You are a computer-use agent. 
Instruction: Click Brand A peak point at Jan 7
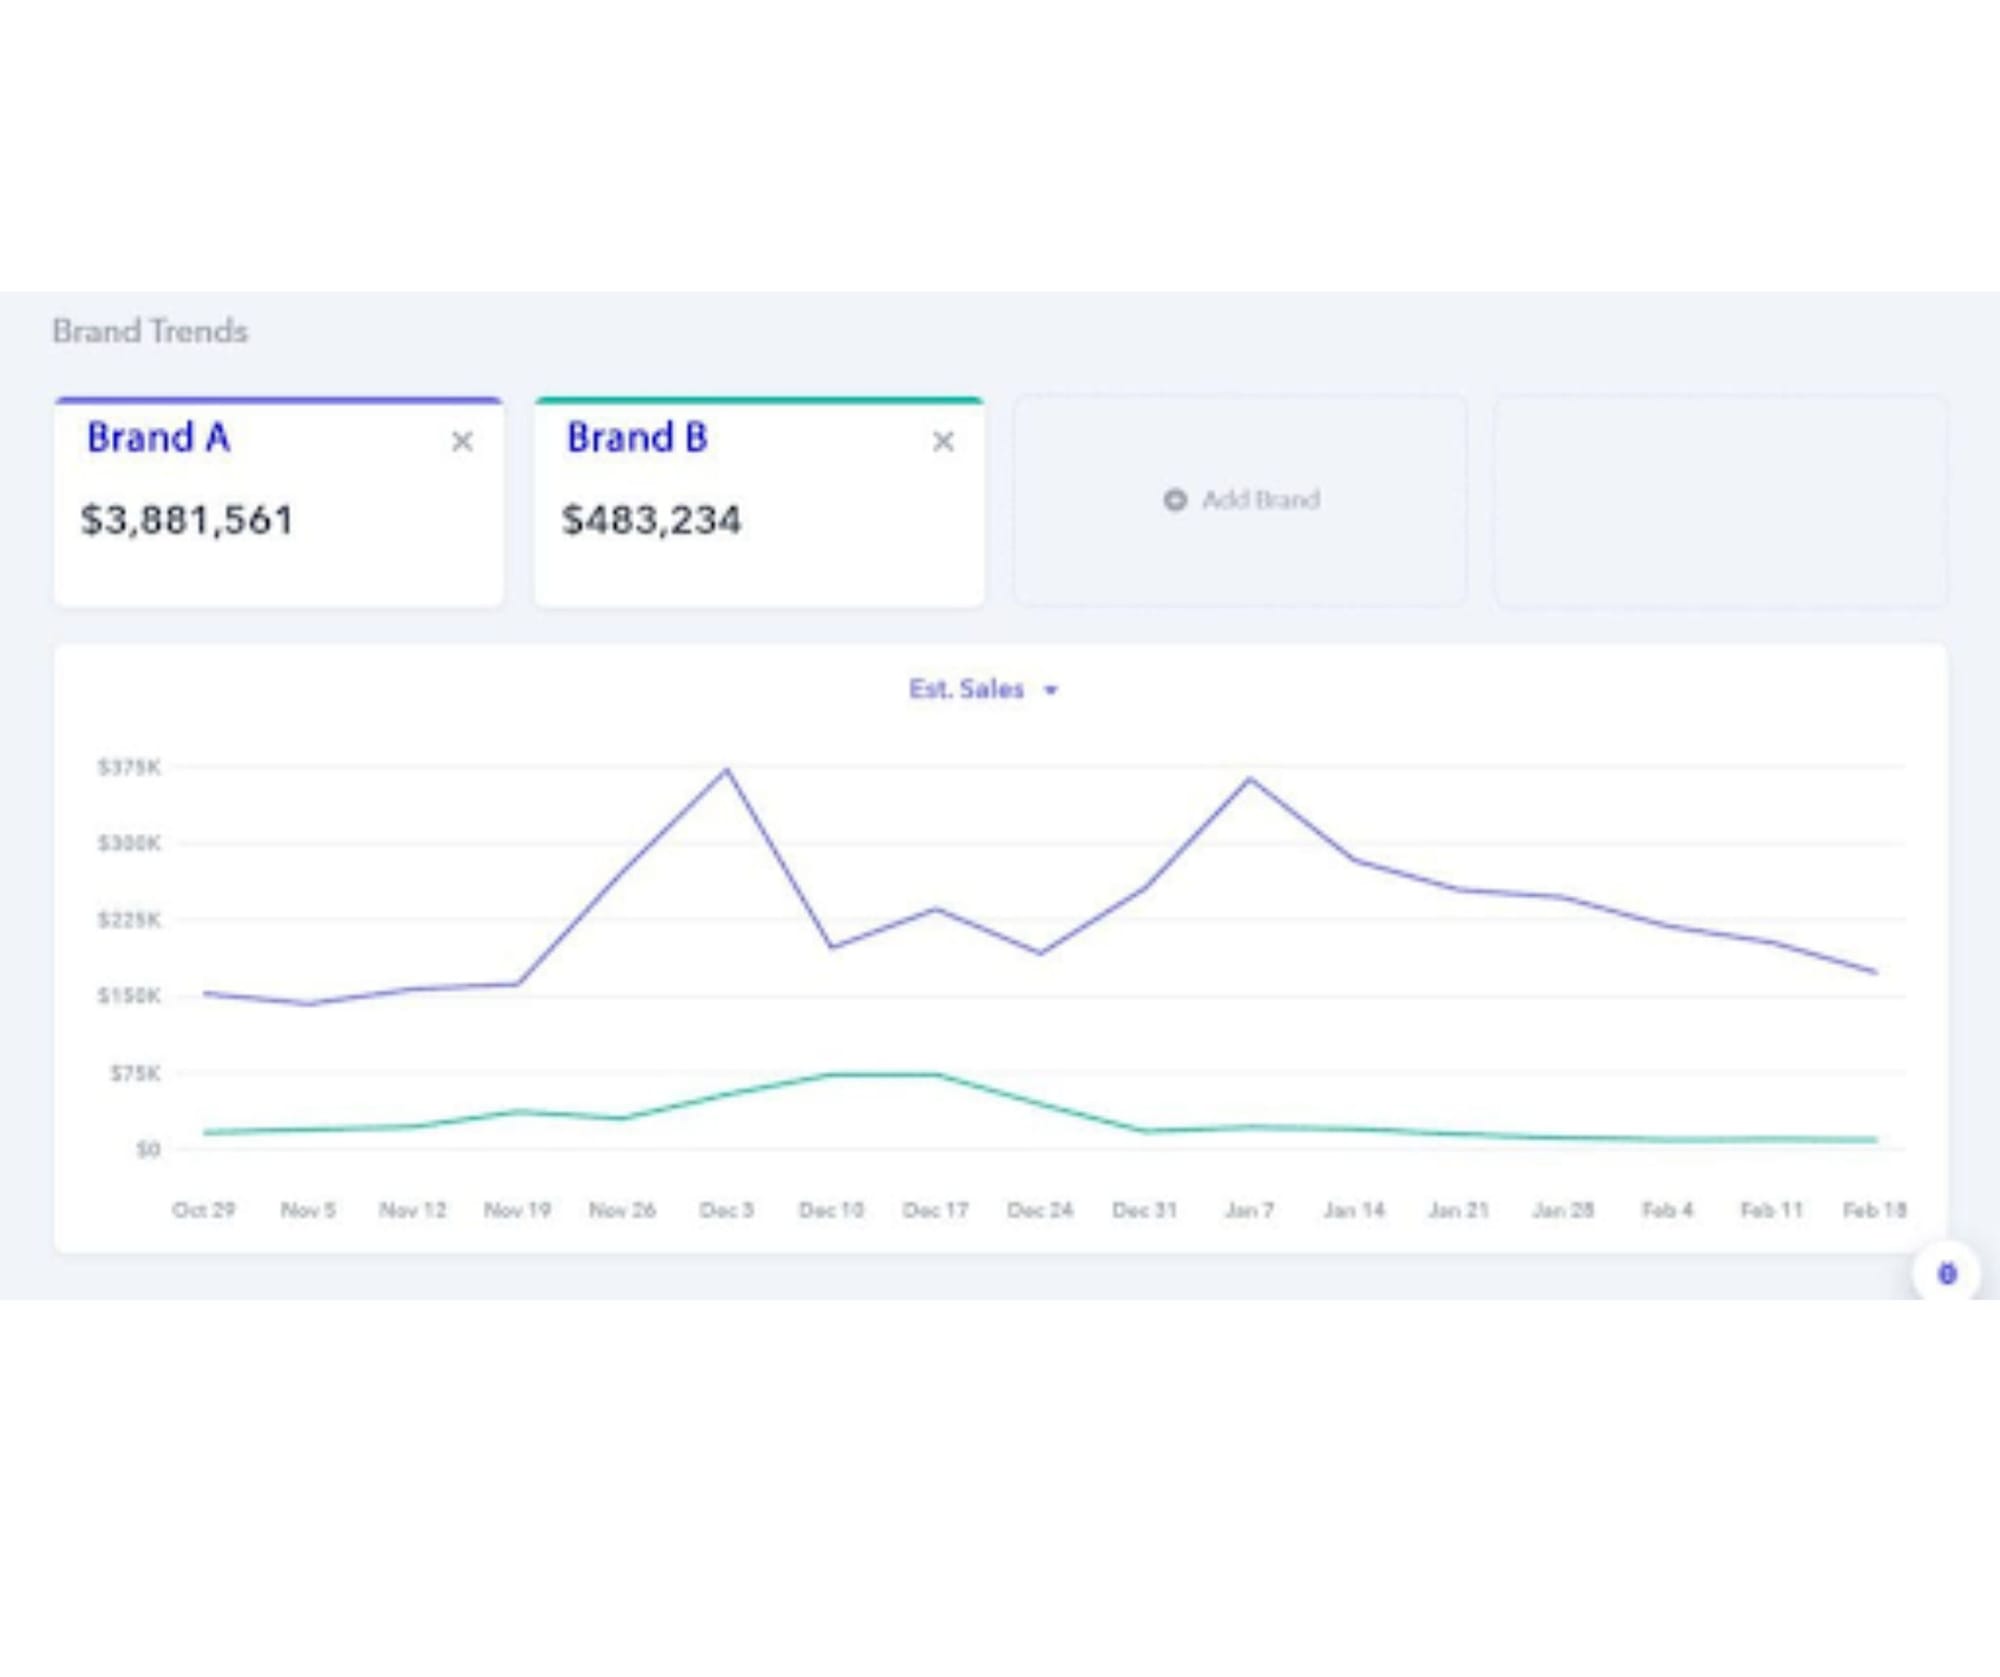tap(1250, 778)
